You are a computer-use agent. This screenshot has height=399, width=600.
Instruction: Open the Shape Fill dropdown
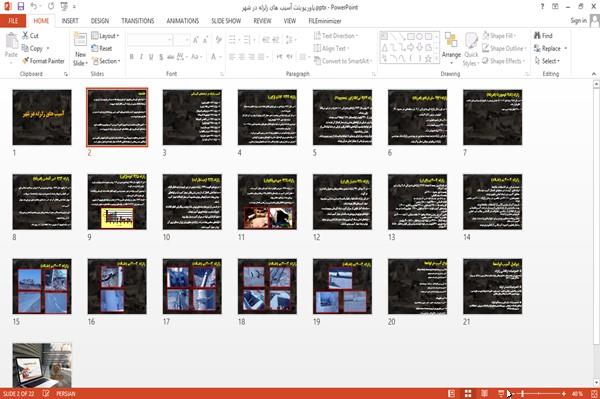pyautogui.click(x=500, y=36)
